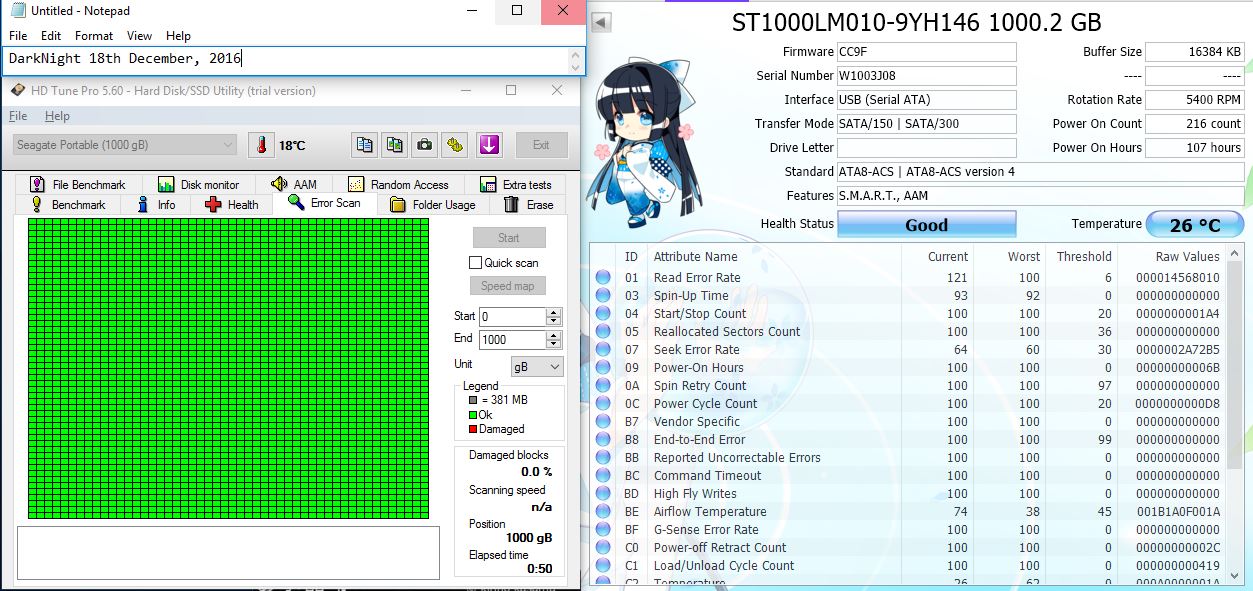This screenshot has width=1253, height=591.
Task: Switch to the Extra tests tab
Action: click(x=515, y=184)
